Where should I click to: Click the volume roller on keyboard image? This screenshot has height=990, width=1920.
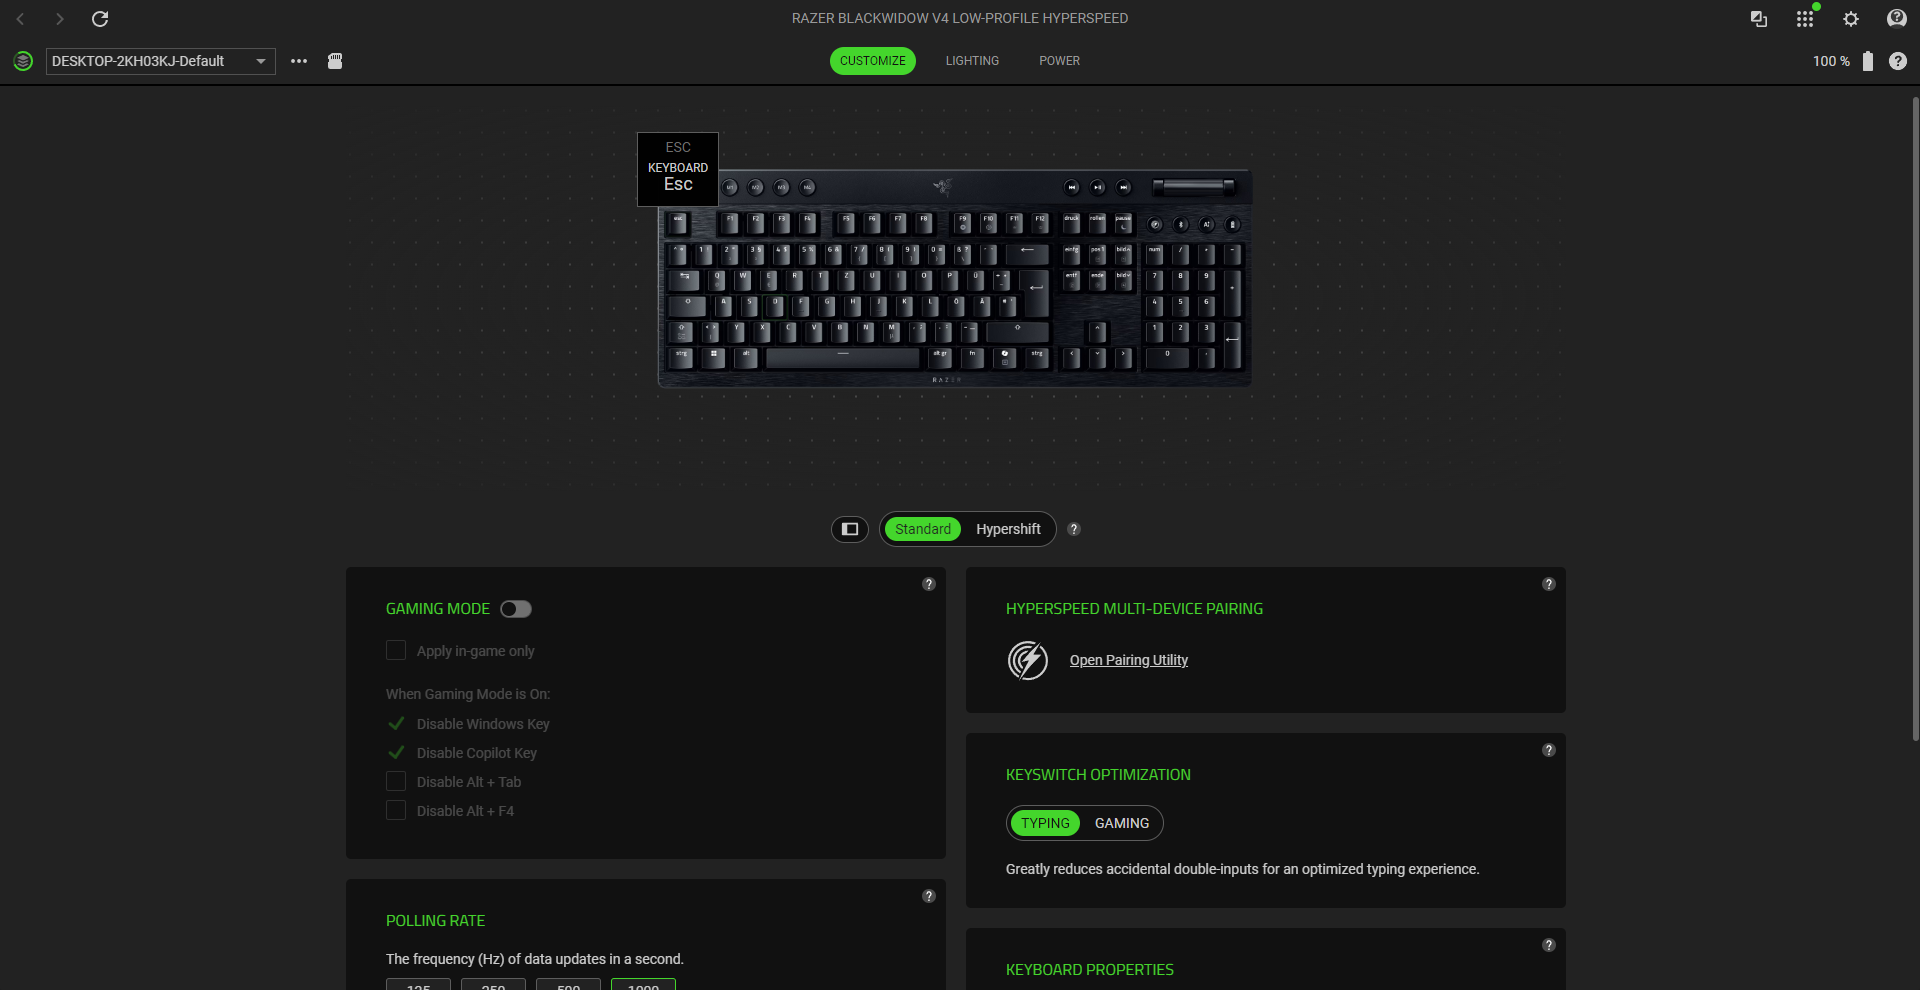click(1194, 187)
